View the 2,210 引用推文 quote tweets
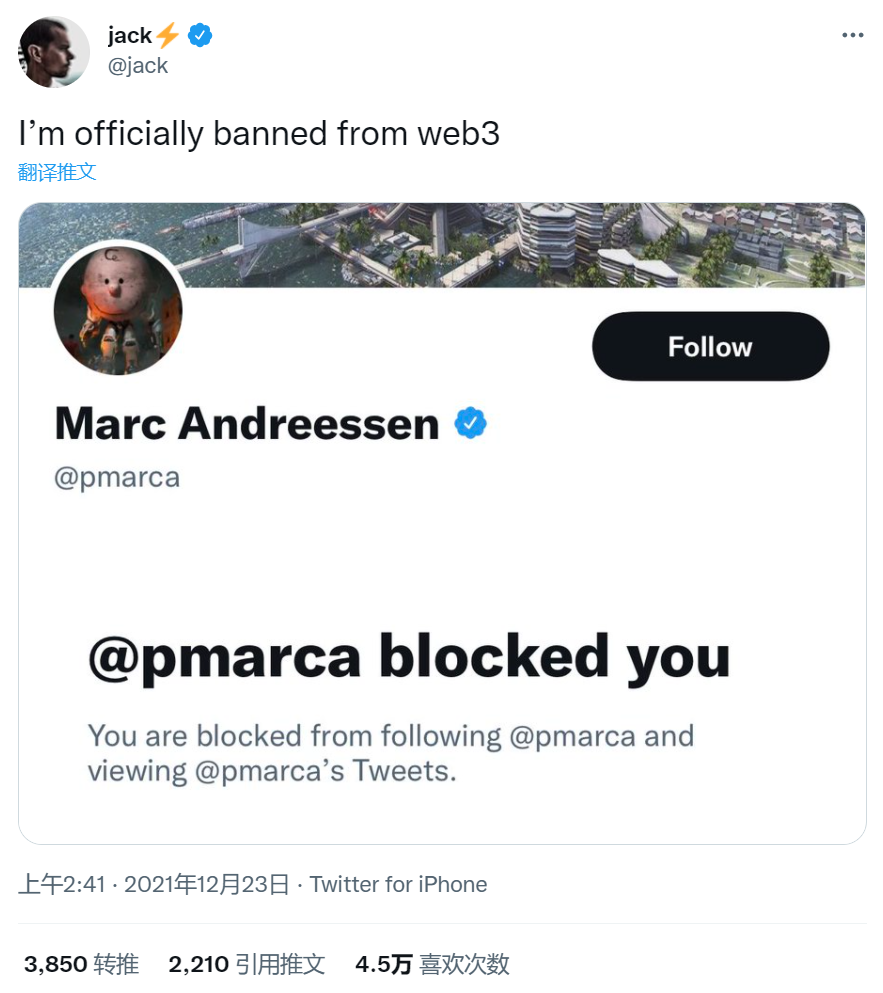The height and width of the screenshot is (993, 883). [x=247, y=965]
